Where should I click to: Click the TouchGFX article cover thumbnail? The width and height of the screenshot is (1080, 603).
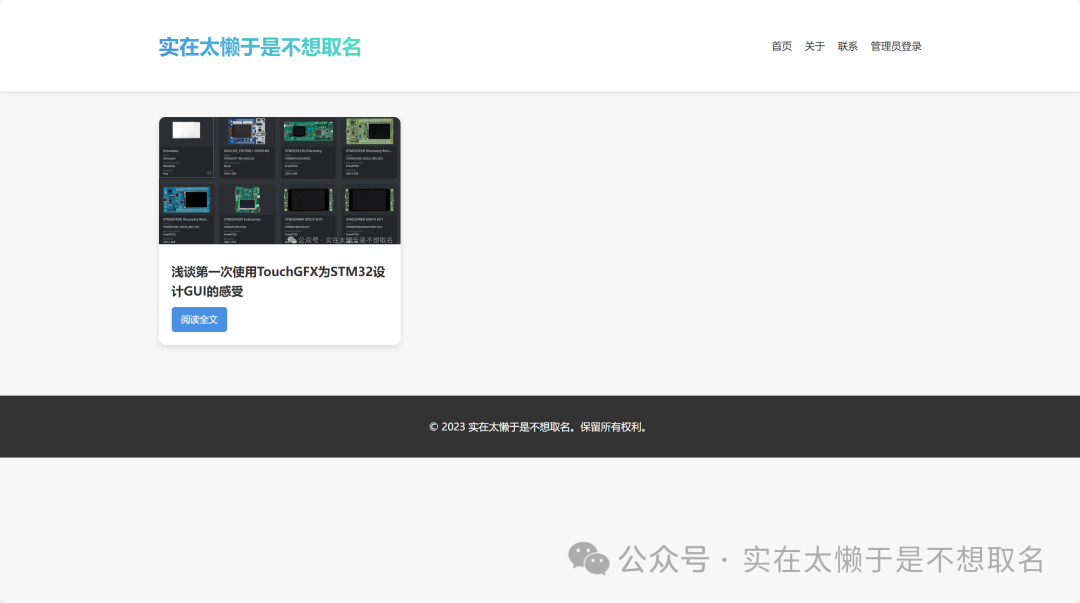coord(280,181)
